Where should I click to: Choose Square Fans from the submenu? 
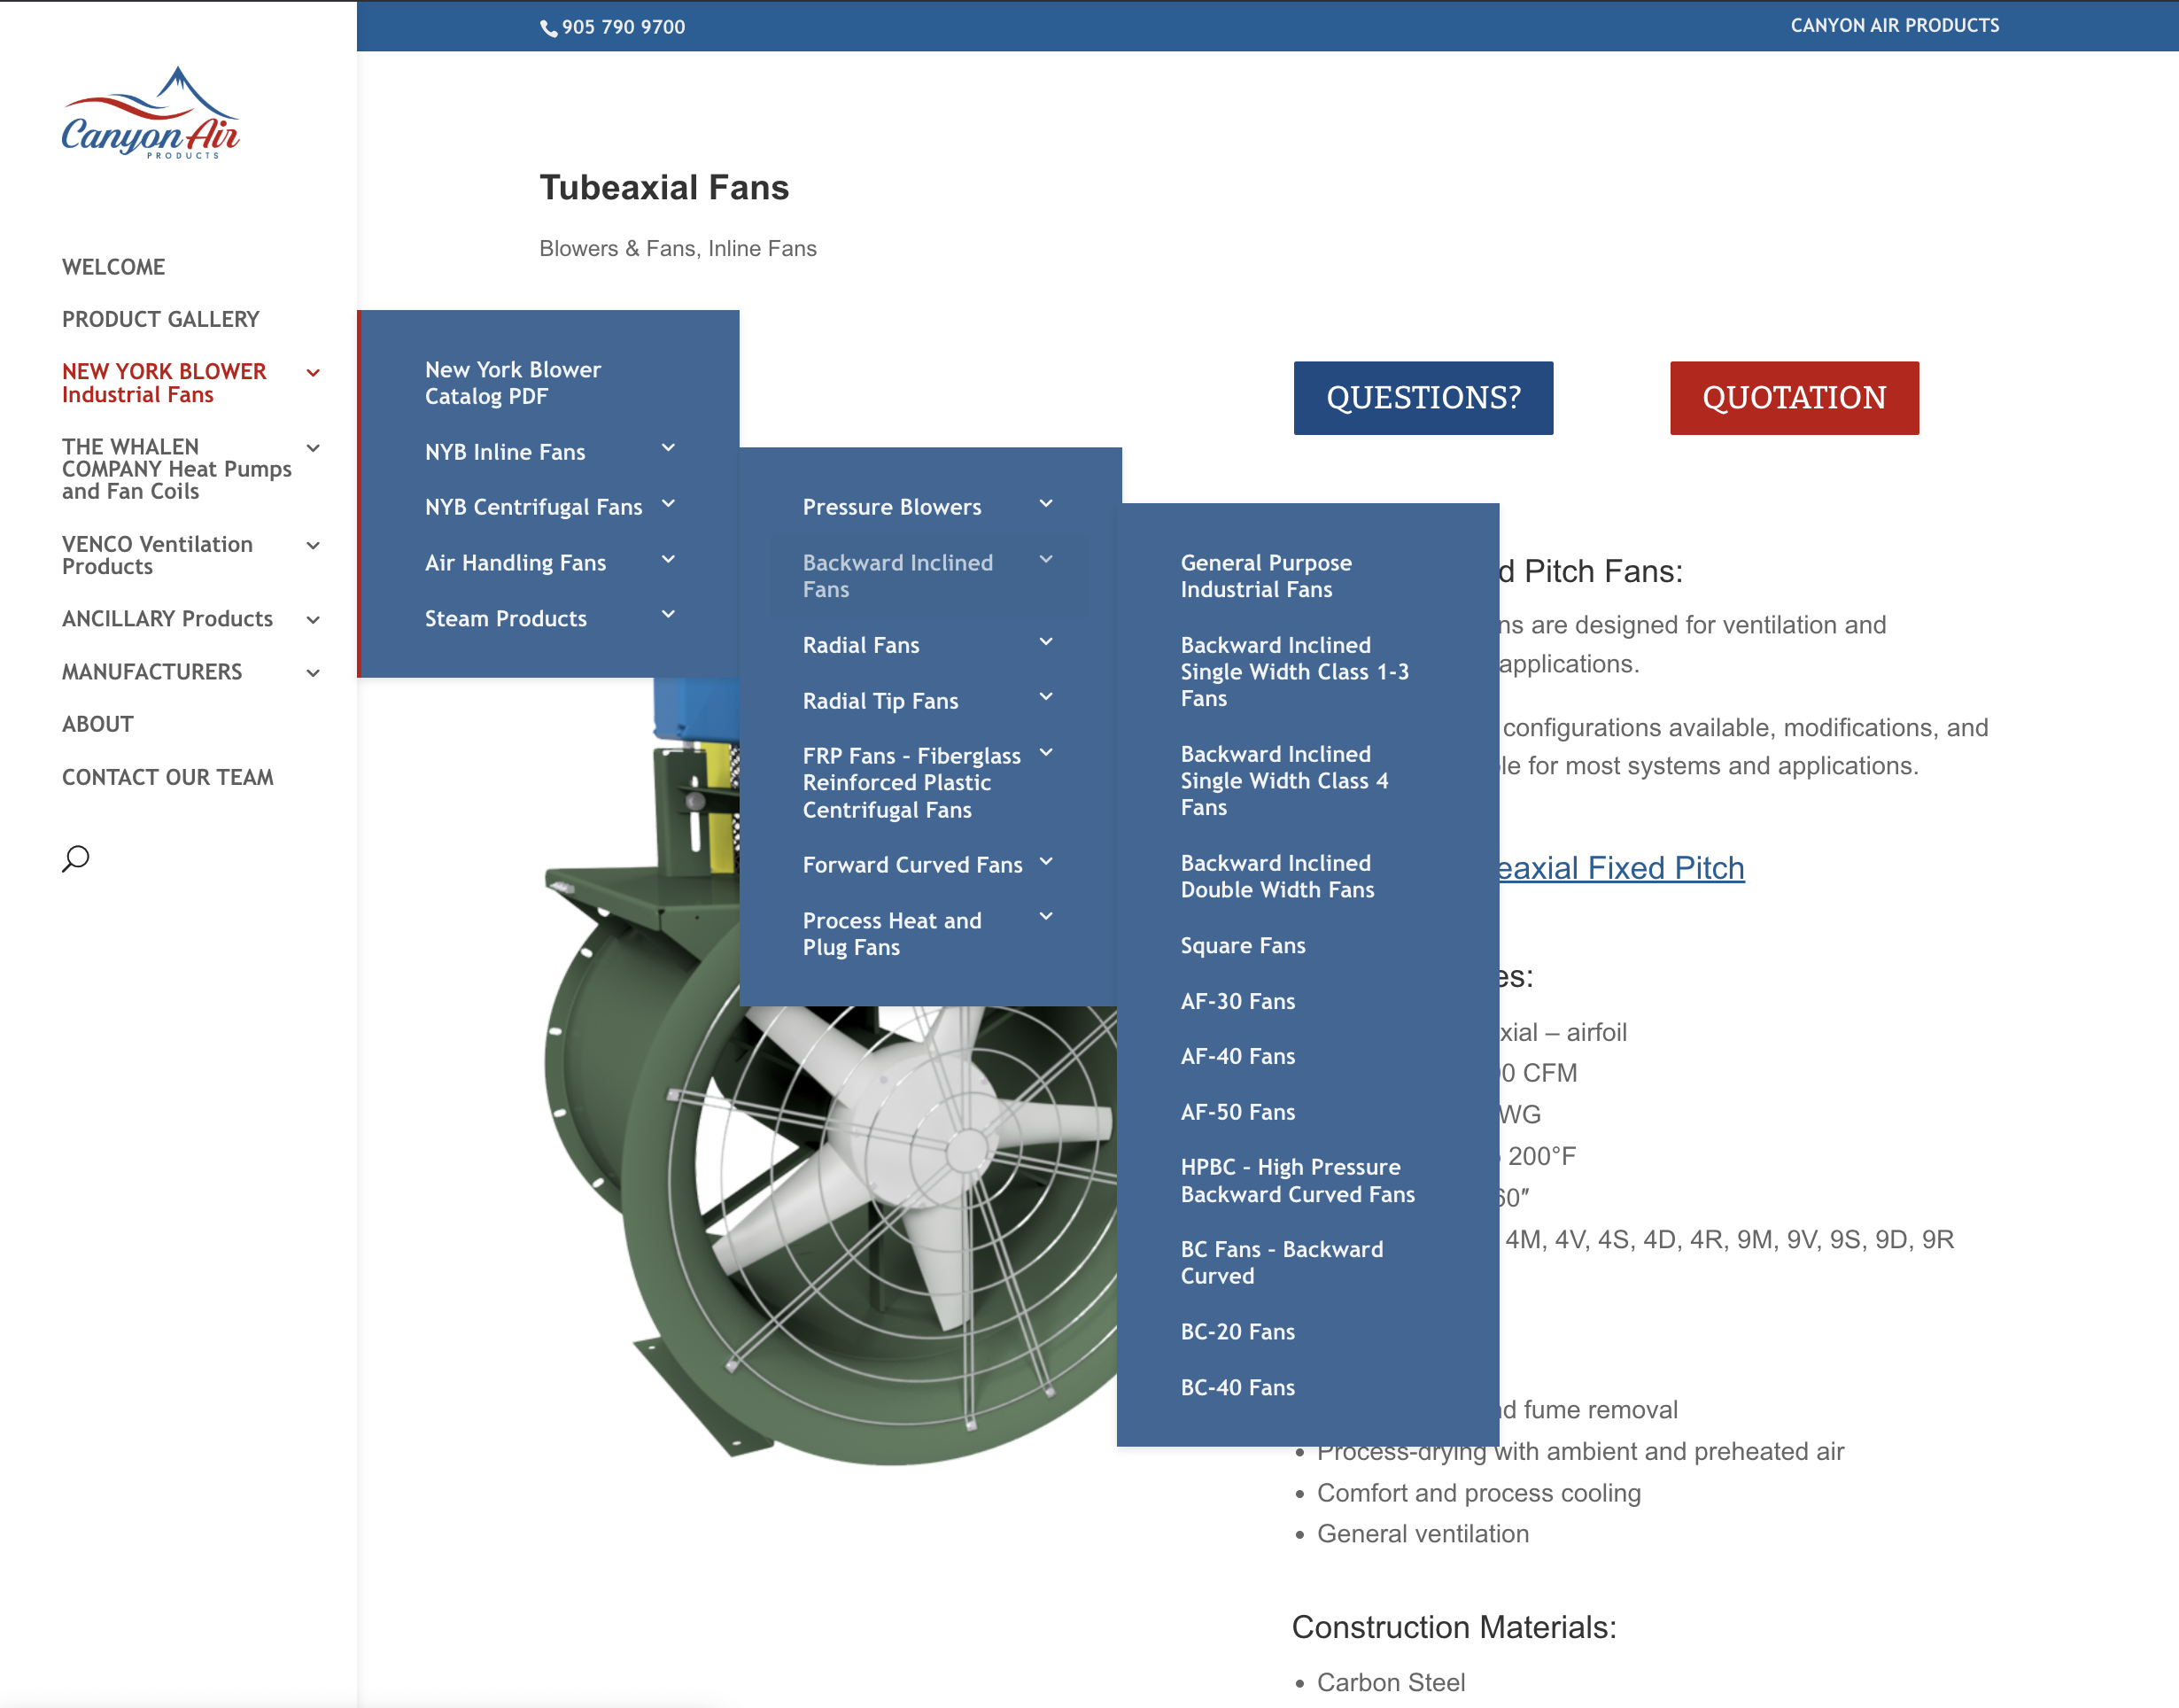pos(1242,945)
